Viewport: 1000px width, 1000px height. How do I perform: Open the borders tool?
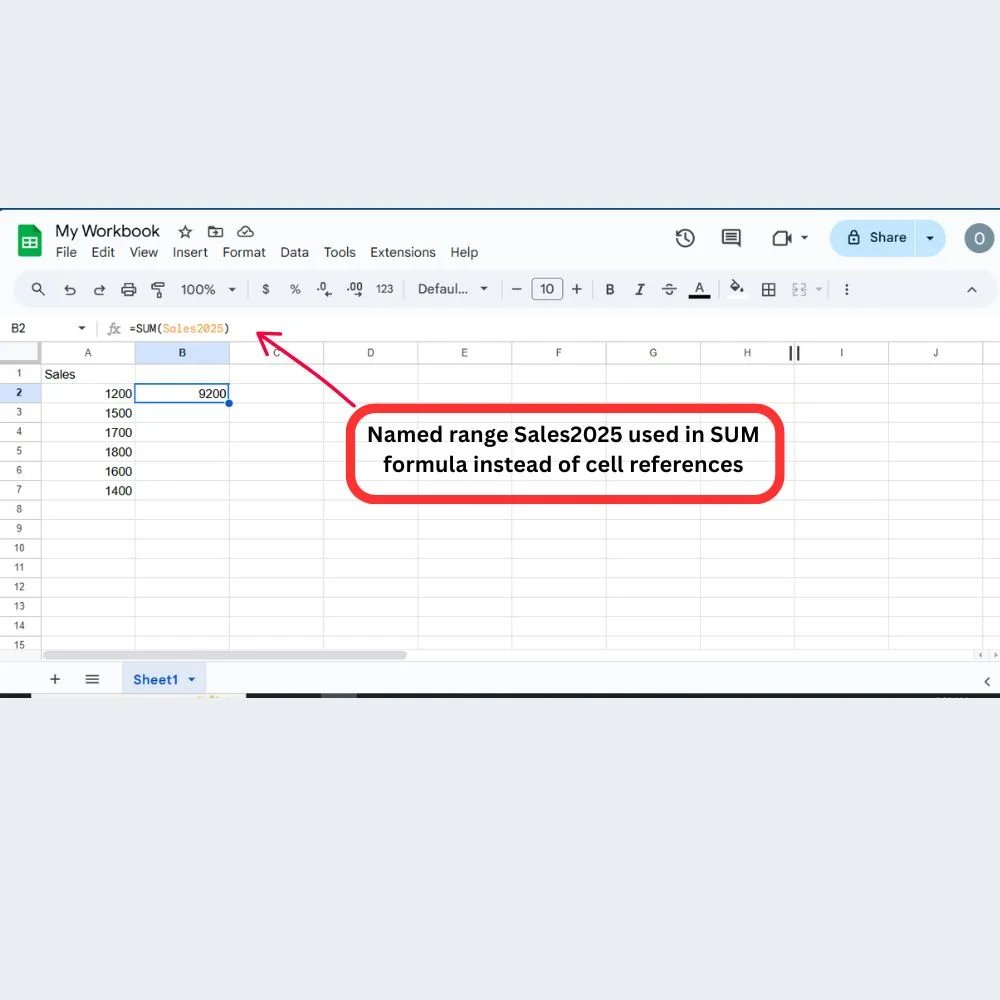(x=768, y=290)
